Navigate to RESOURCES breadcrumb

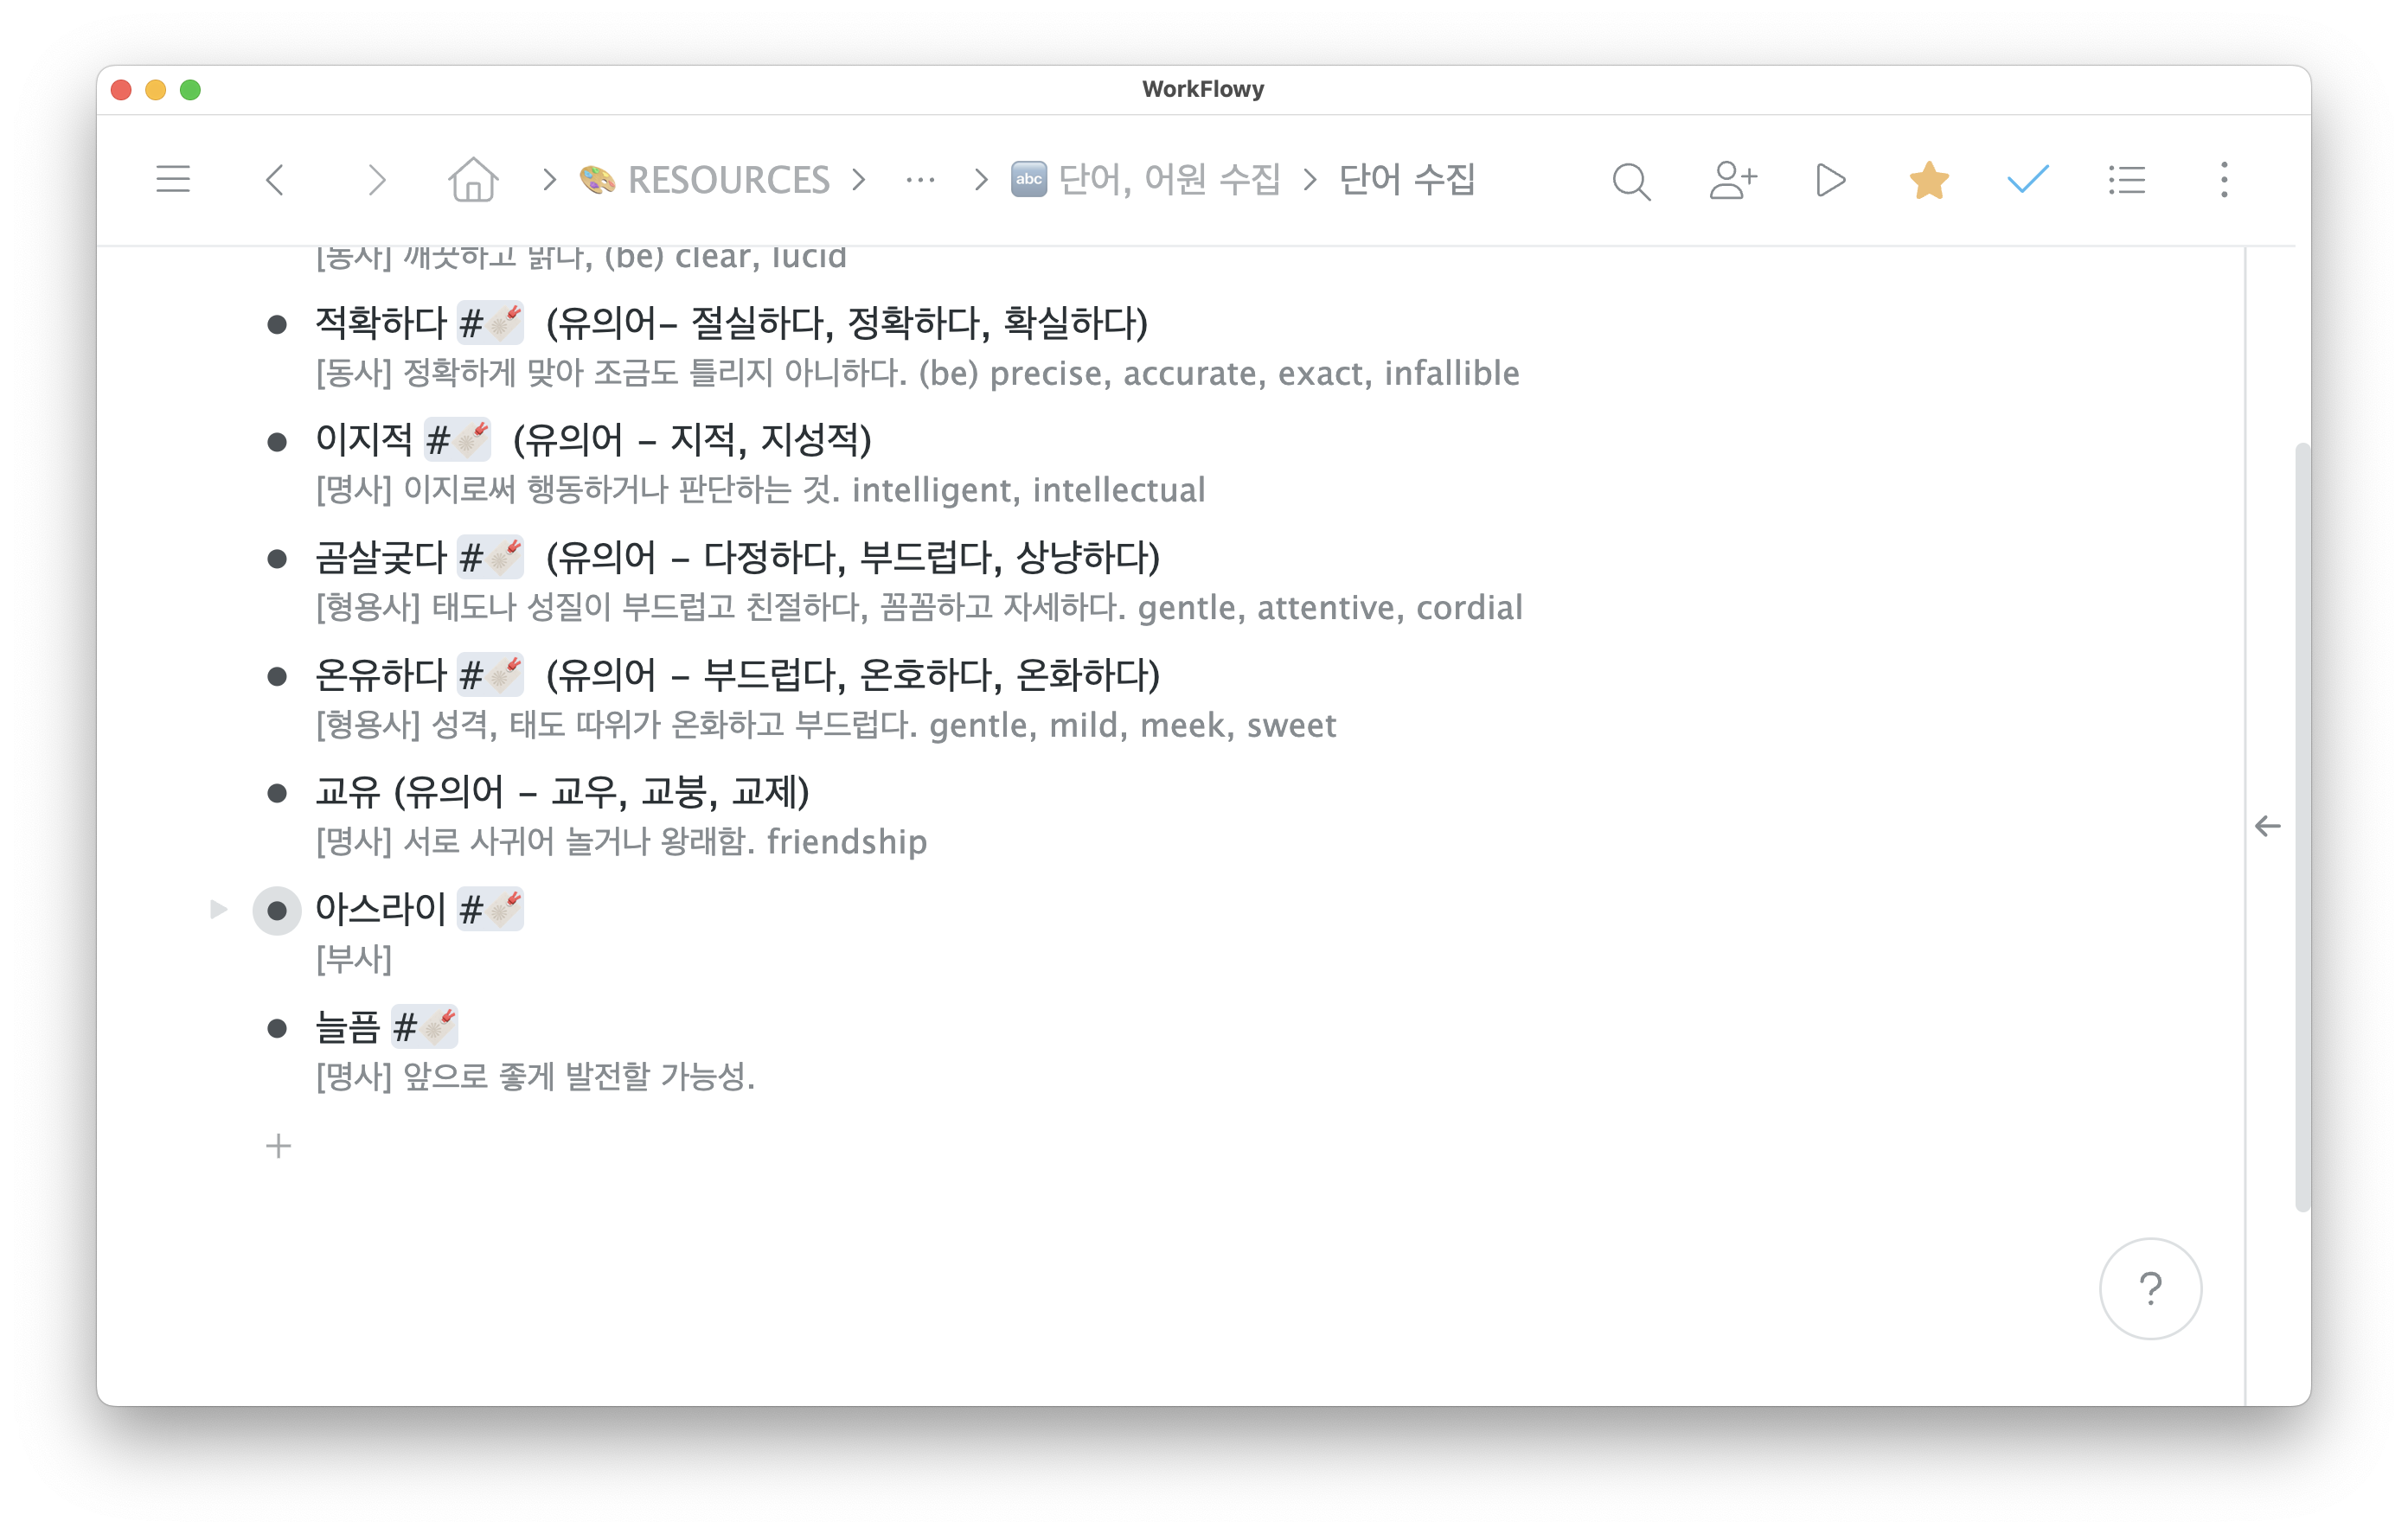pos(727,180)
